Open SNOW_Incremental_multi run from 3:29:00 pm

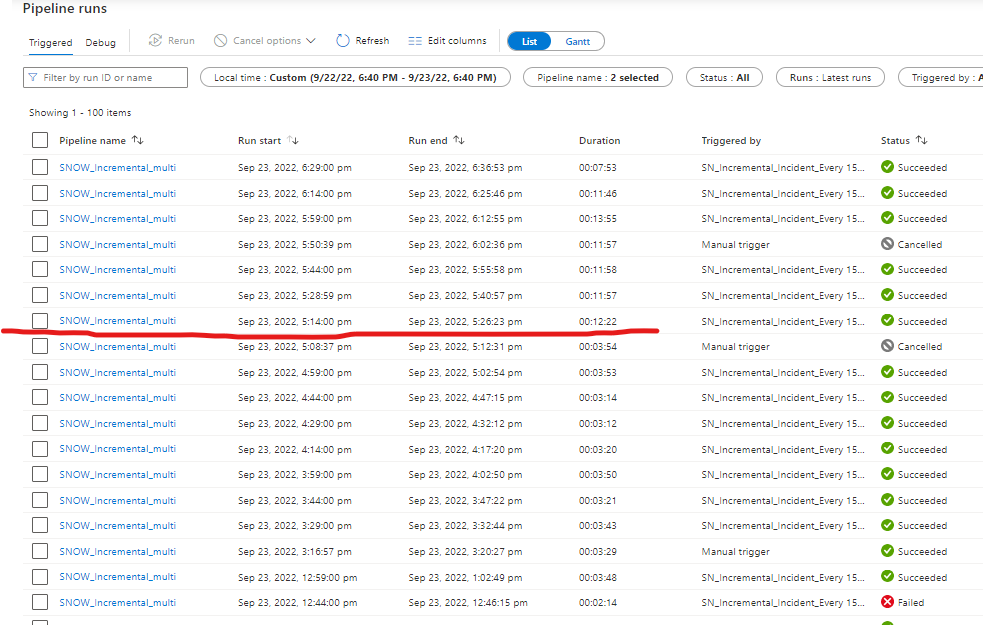[117, 525]
